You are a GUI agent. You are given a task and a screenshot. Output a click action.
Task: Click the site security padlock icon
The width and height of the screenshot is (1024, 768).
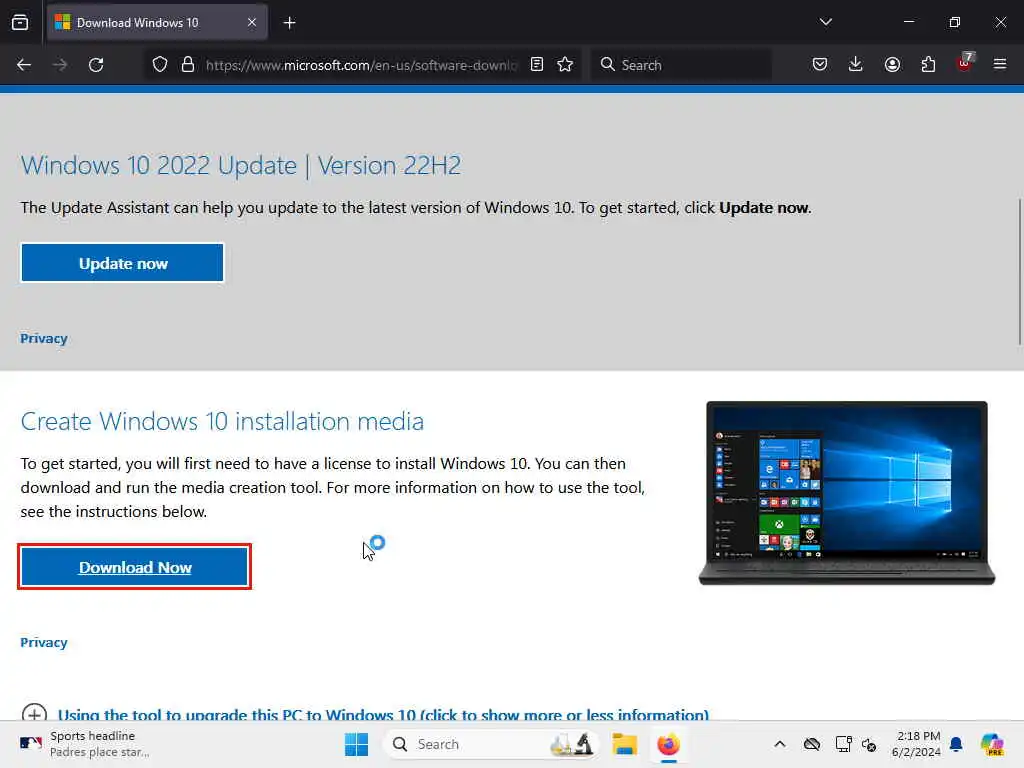click(x=188, y=64)
